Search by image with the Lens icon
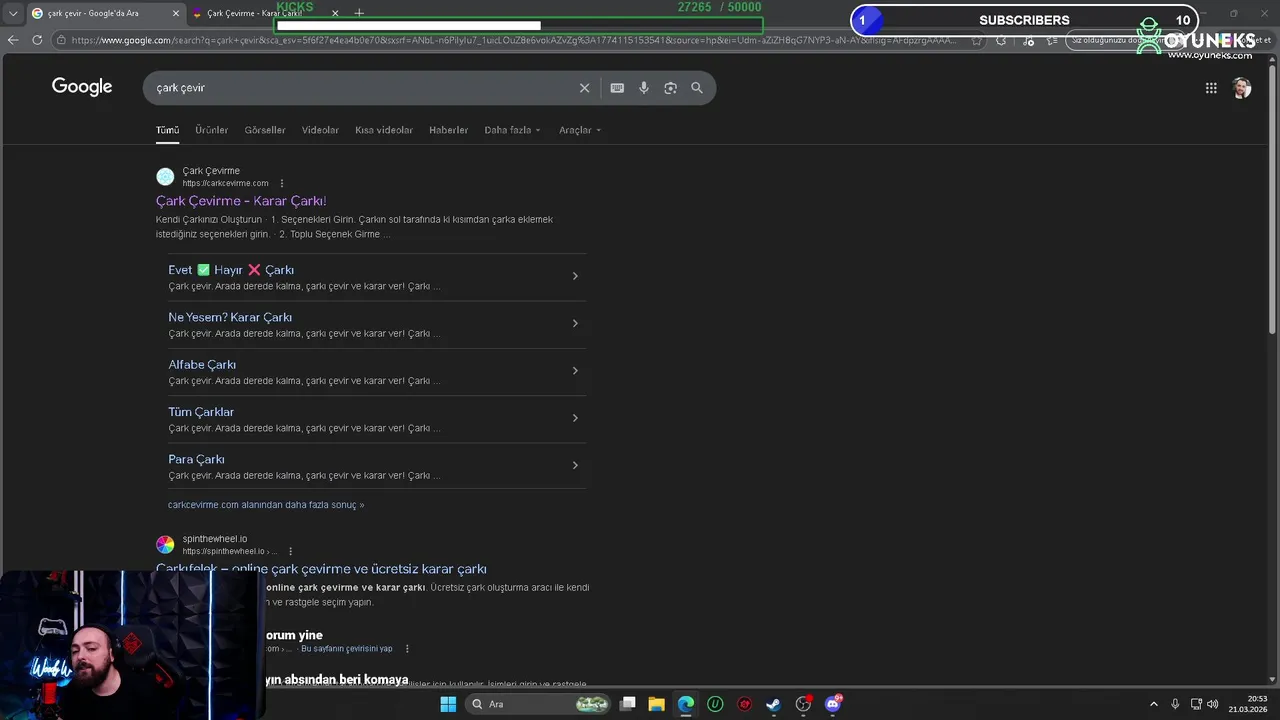 point(670,88)
